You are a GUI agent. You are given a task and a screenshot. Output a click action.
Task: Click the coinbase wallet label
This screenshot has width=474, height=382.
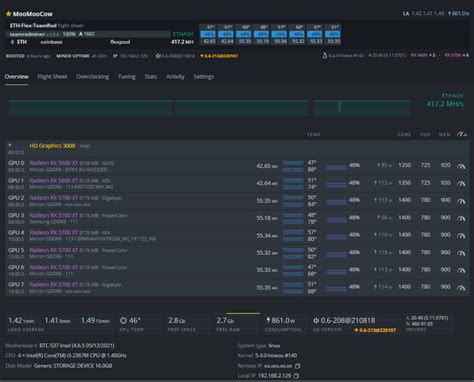pyautogui.click(x=51, y=42)
